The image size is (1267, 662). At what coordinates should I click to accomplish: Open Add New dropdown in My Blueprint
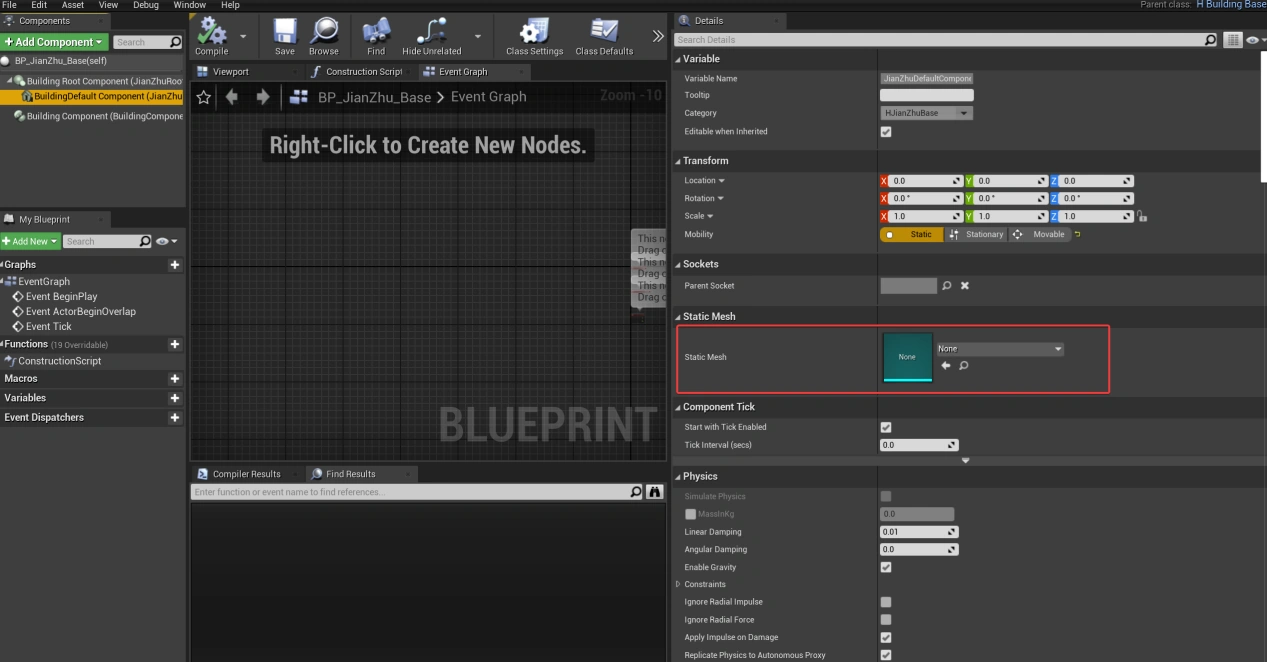(30, 241)
